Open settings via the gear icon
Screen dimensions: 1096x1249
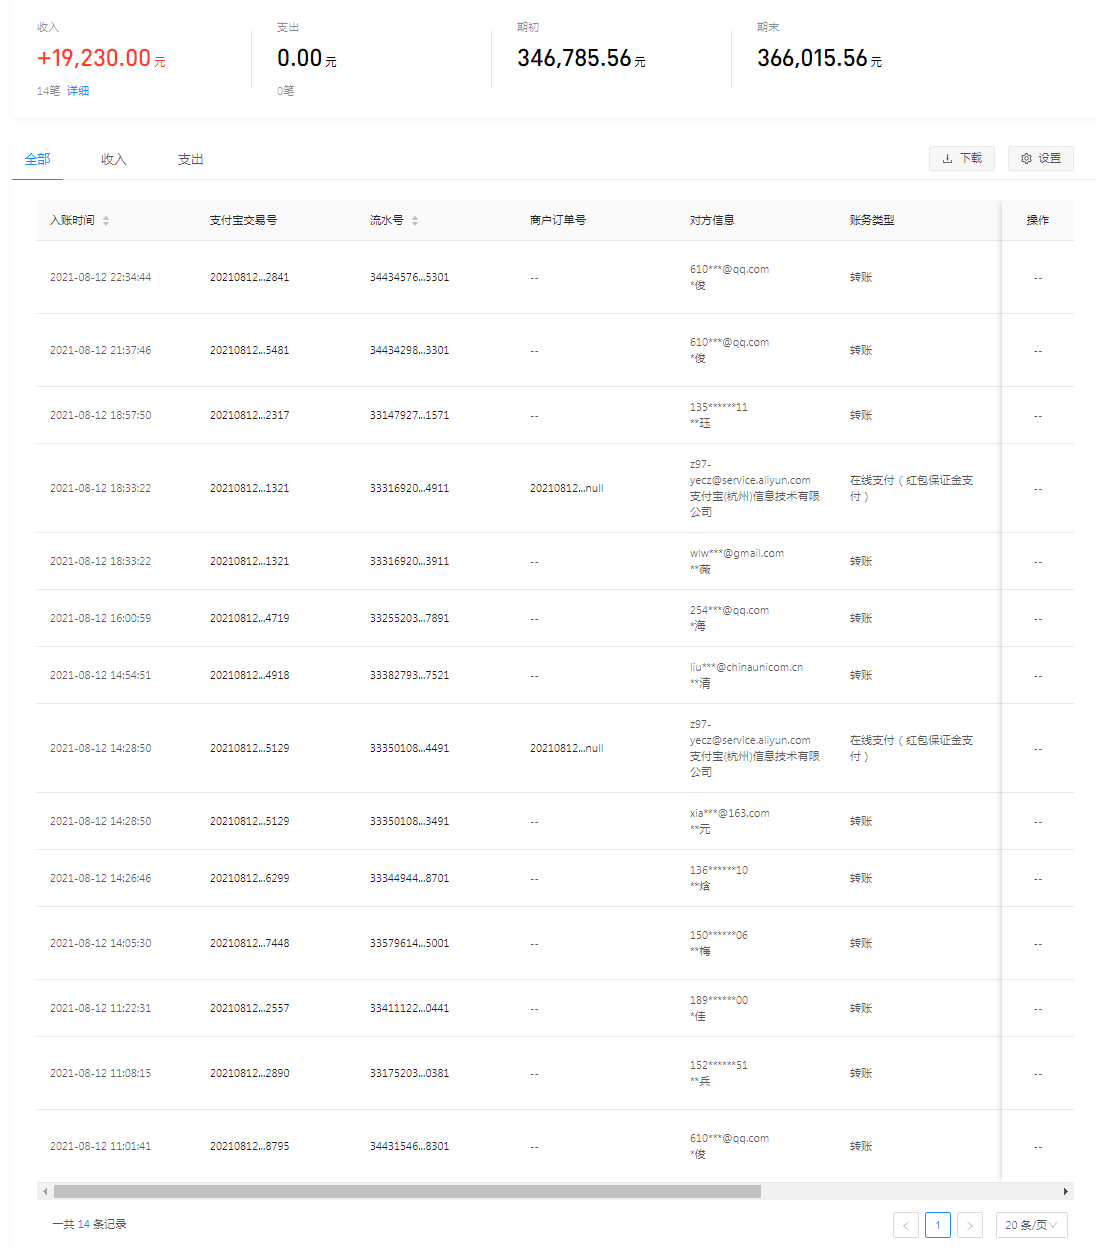(x=1040, y=158)
